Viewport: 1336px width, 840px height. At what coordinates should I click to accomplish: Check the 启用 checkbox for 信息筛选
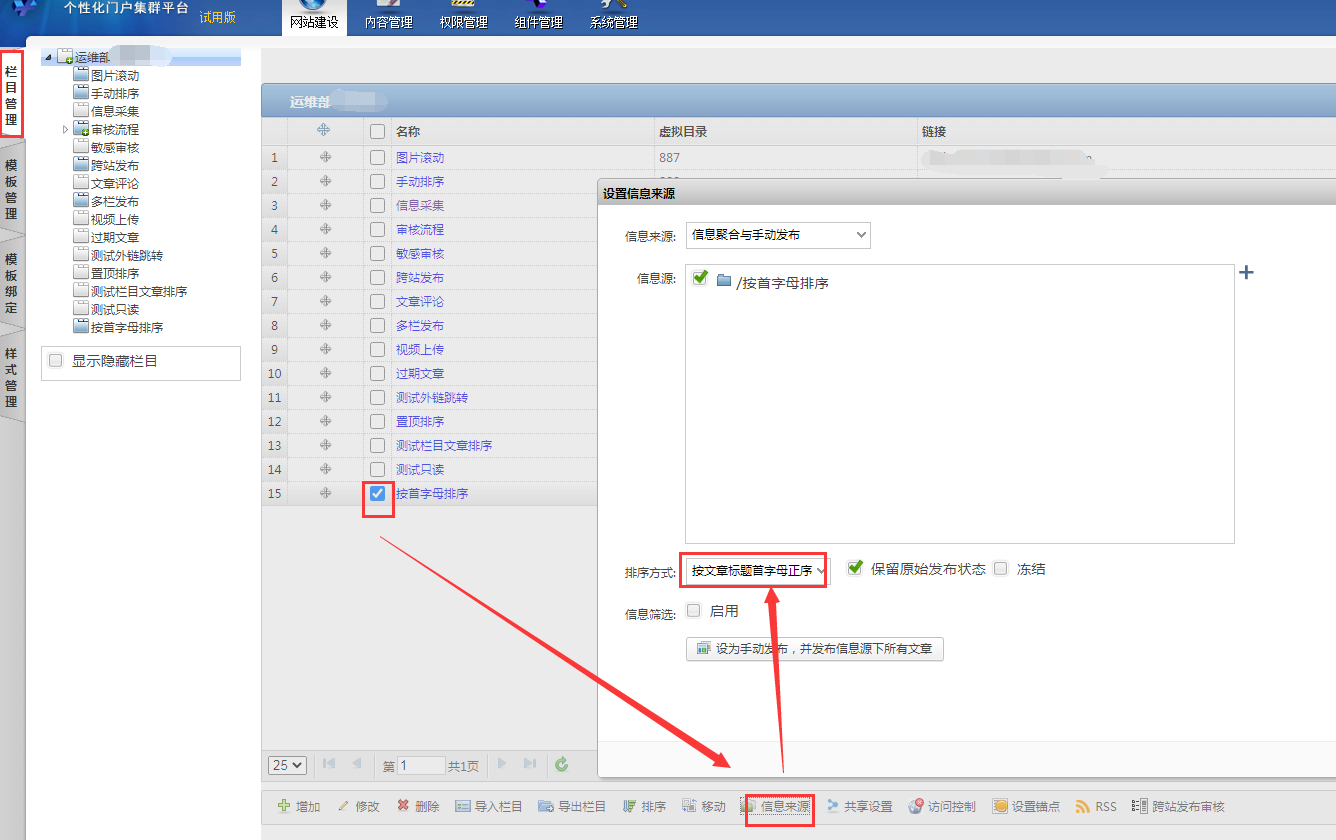point(694,611)
